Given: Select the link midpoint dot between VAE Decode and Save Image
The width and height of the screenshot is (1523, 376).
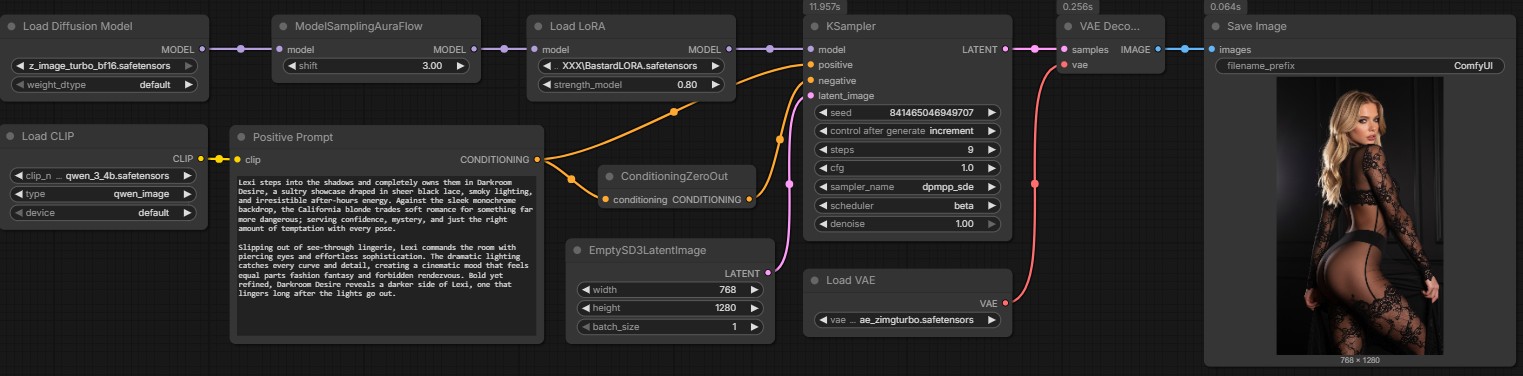Looking at the screenshot, I should [1185, 49].
